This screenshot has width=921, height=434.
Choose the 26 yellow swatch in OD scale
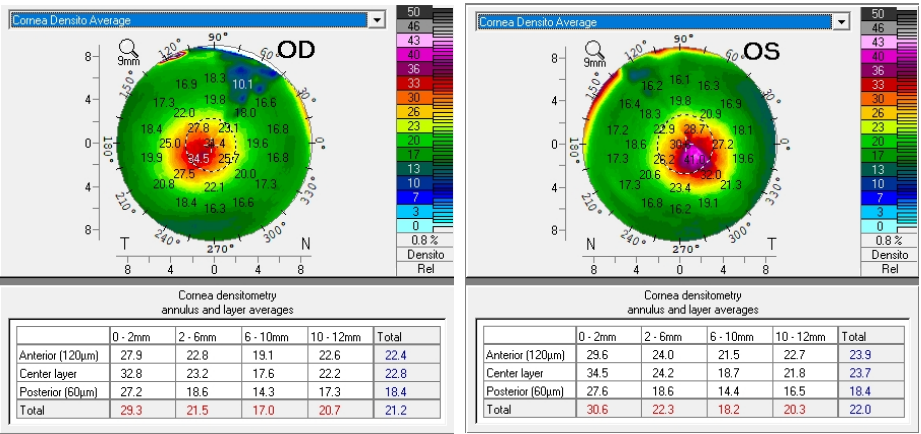414,112
